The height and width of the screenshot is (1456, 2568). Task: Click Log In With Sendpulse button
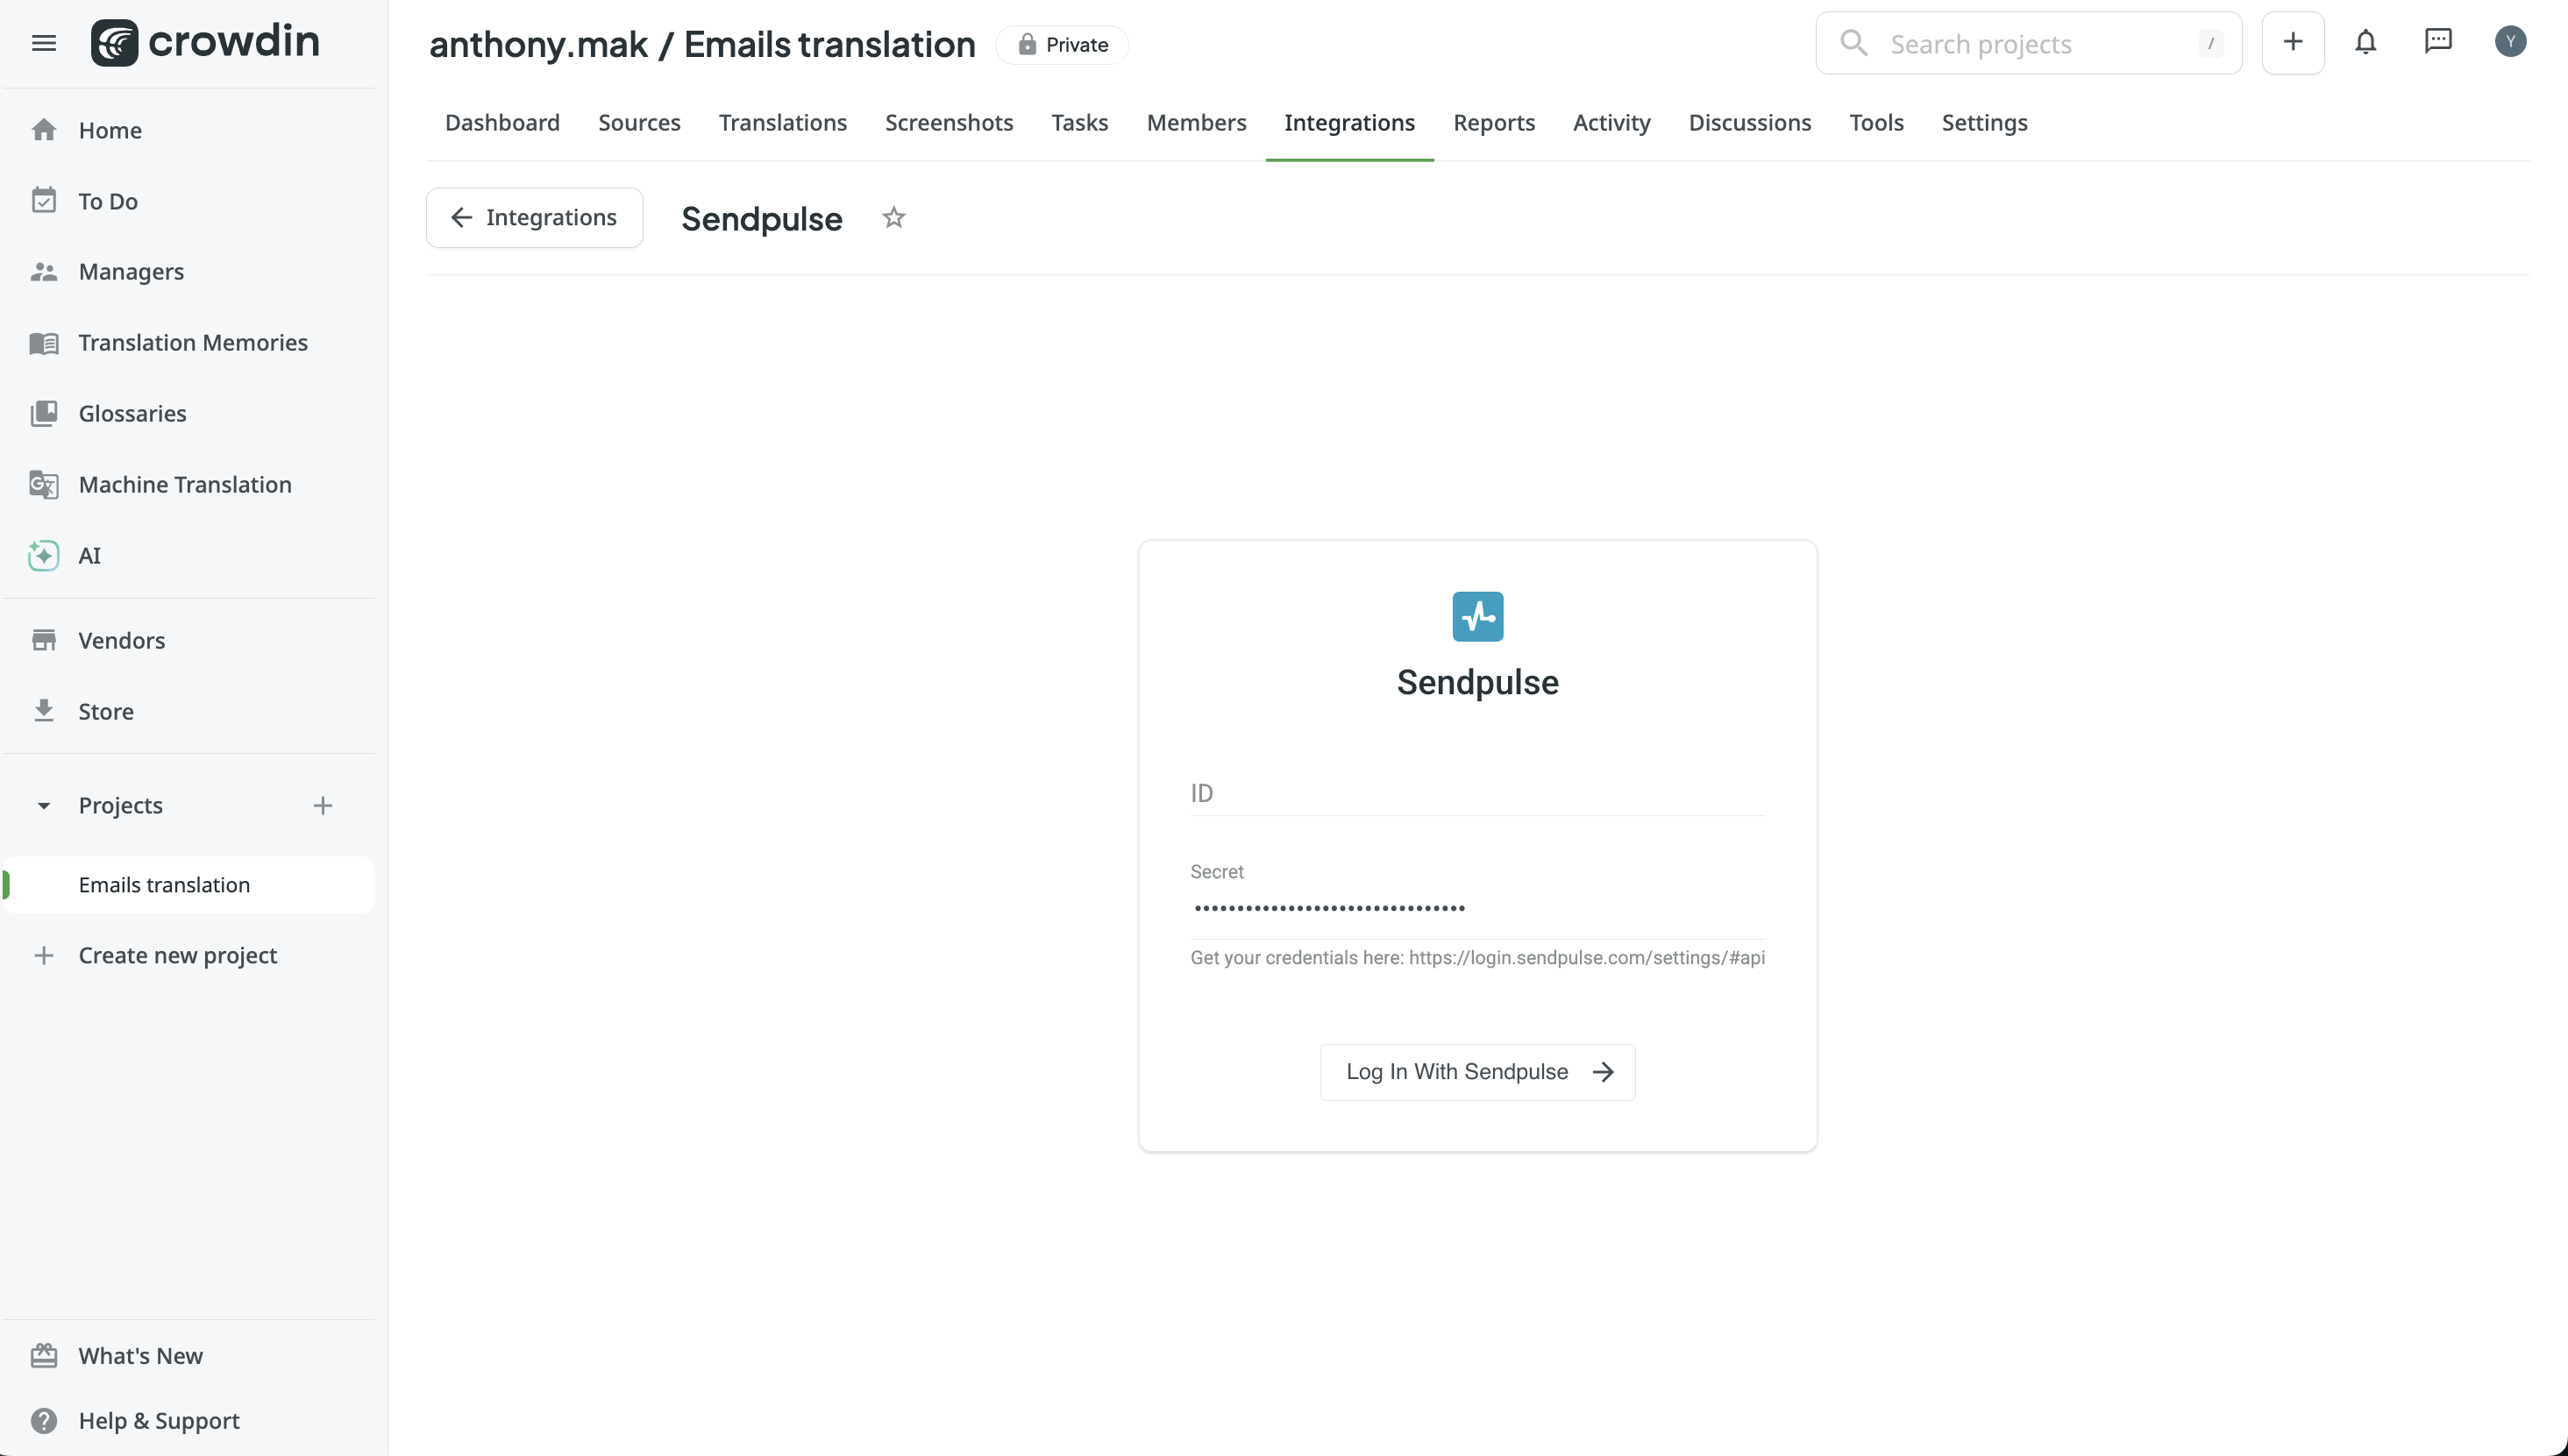pyautogui.click(x=1477, y=1072)
